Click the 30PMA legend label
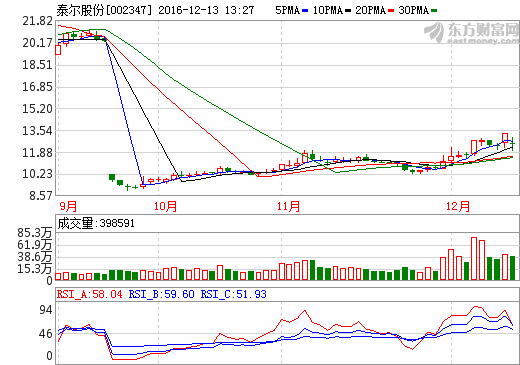This screenshot has width=520, height=365. [x=414, y=10]
